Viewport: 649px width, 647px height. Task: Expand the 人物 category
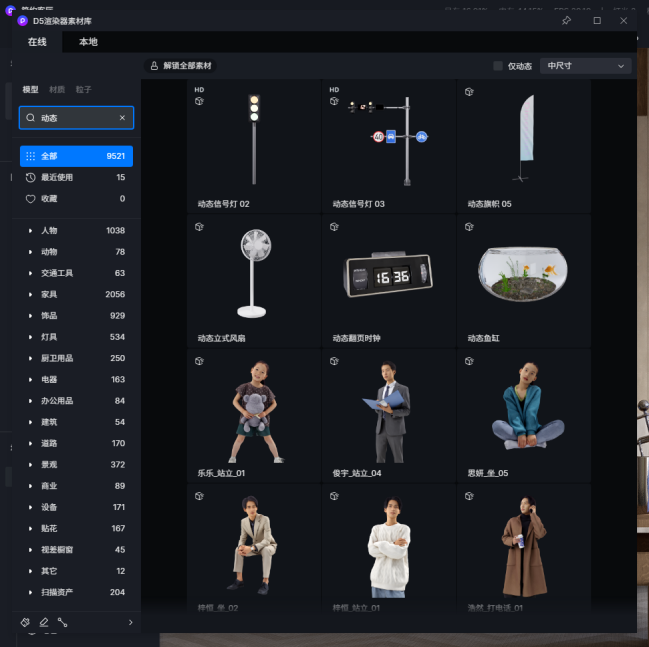tap(30, 231)
